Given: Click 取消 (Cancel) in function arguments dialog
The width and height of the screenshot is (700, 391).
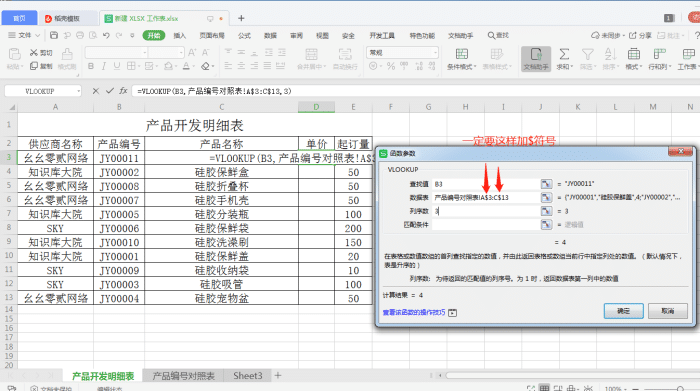Looking at the screenshot, I should click(x=668, y=311).
